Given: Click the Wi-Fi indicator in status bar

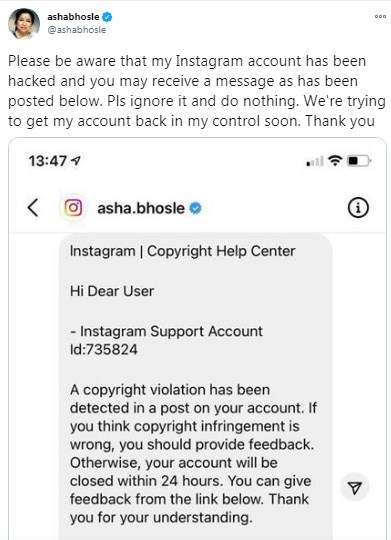Looking at the screenshot, I should 335,160.
